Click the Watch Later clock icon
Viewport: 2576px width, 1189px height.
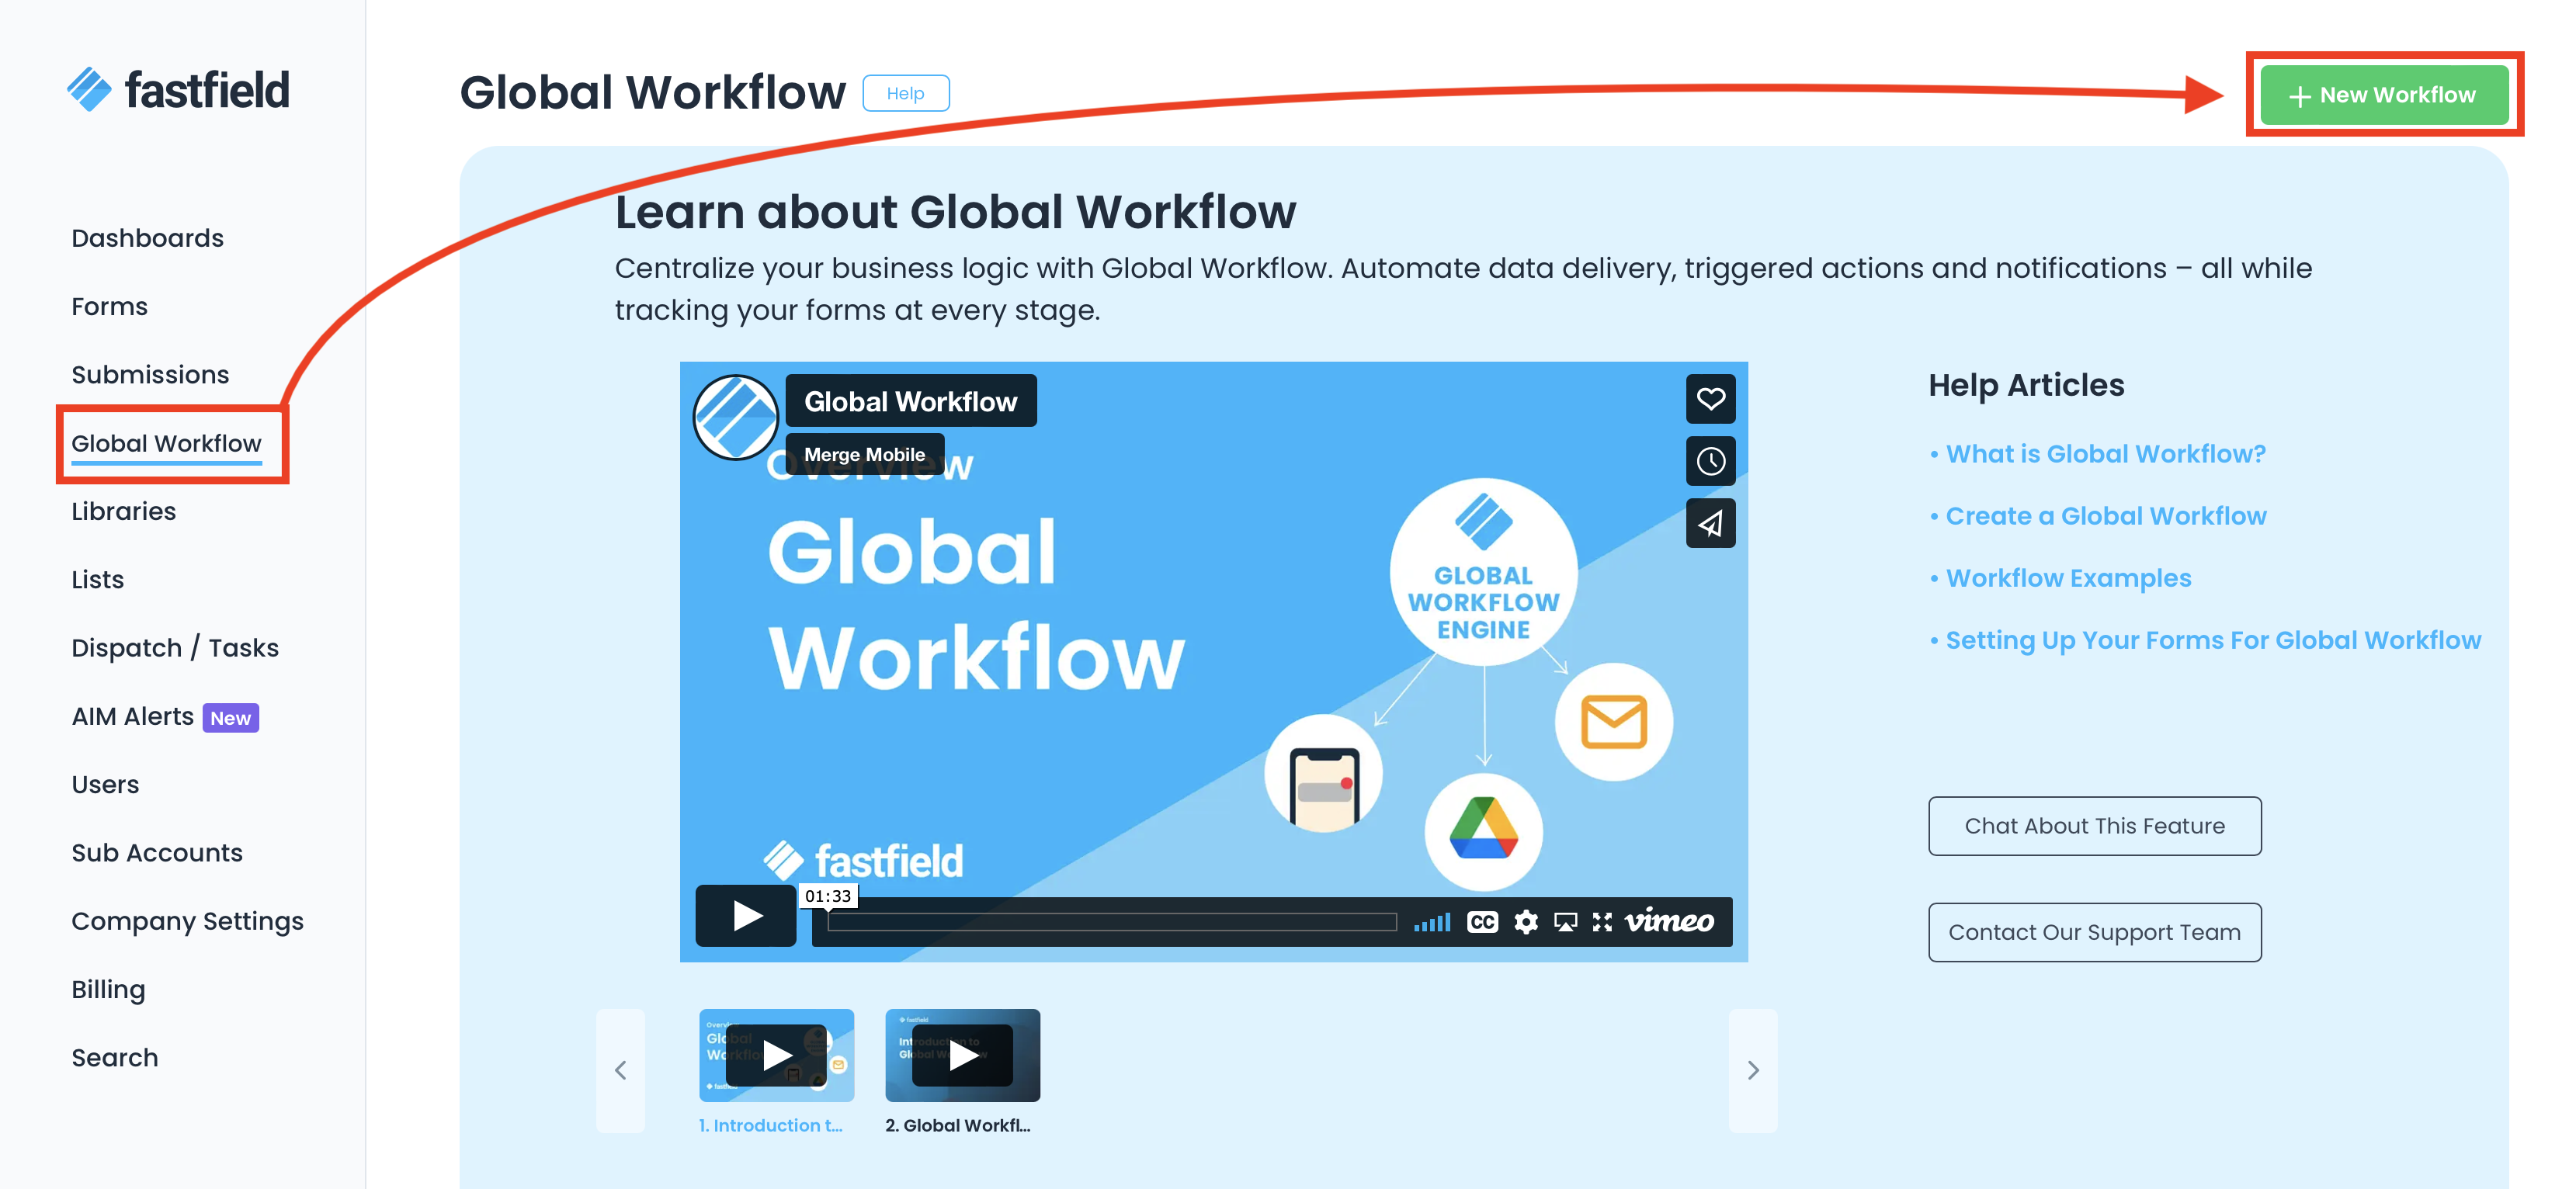pos(1710,461)
